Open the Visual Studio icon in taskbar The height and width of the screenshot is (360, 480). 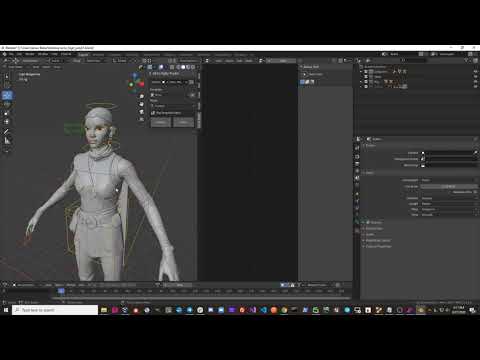pos(253,310)
